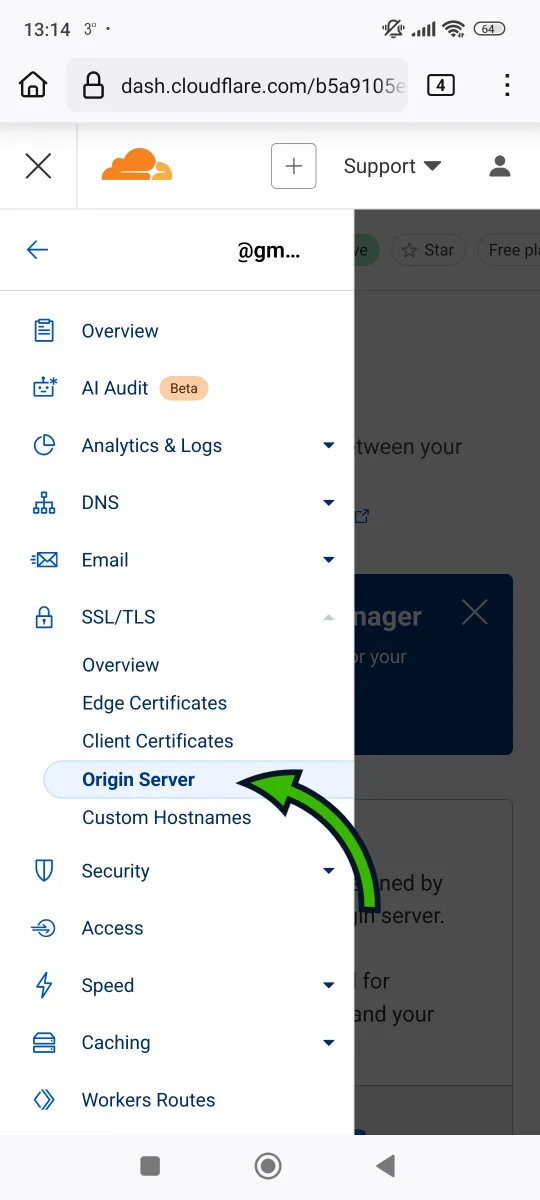Click the Star button
This screenshot has width=540, height=1200.
[427, 250]
